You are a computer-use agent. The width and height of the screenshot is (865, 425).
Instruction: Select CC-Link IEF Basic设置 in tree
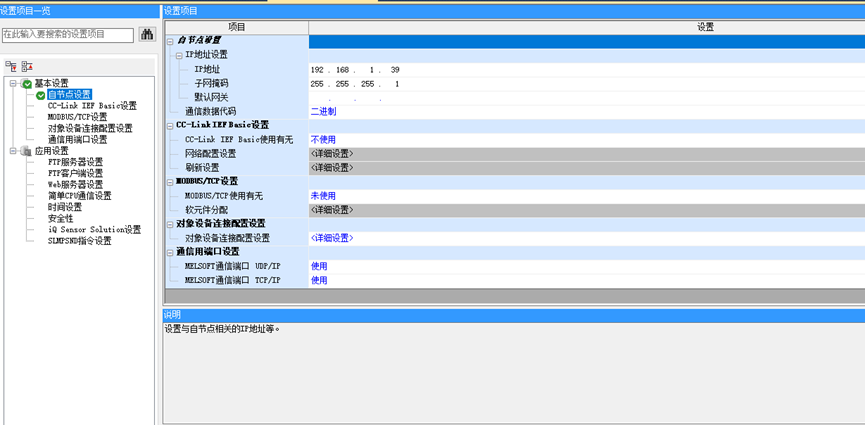(92, 106)
